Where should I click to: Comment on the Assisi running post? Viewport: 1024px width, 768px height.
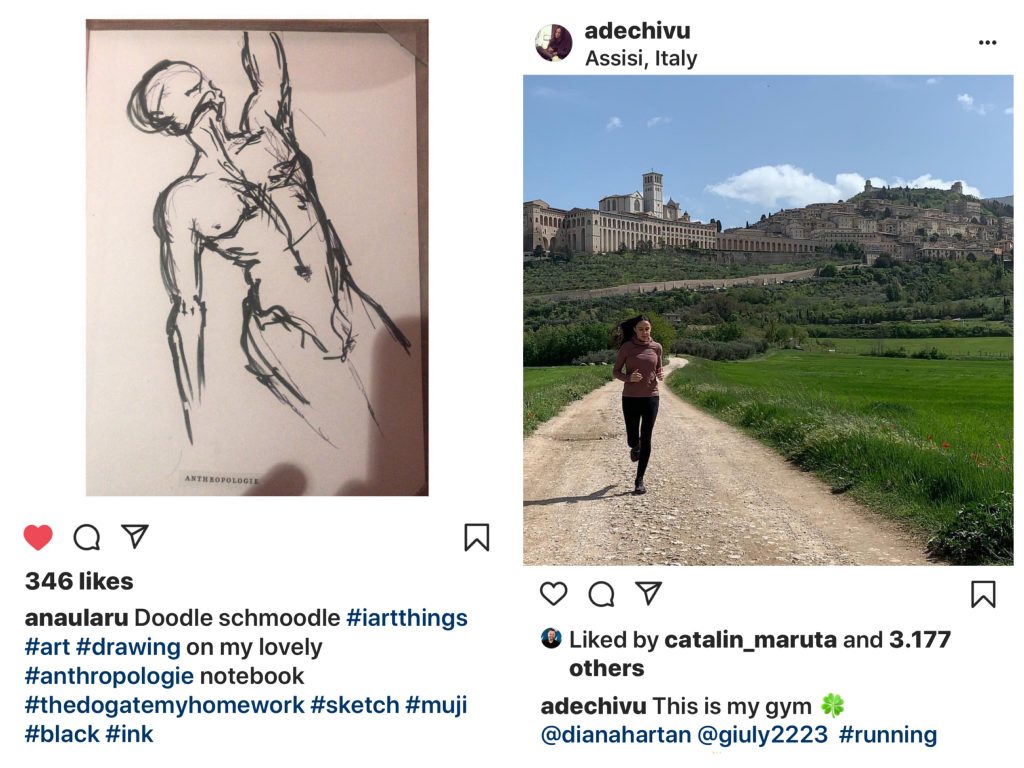(601, 594)
